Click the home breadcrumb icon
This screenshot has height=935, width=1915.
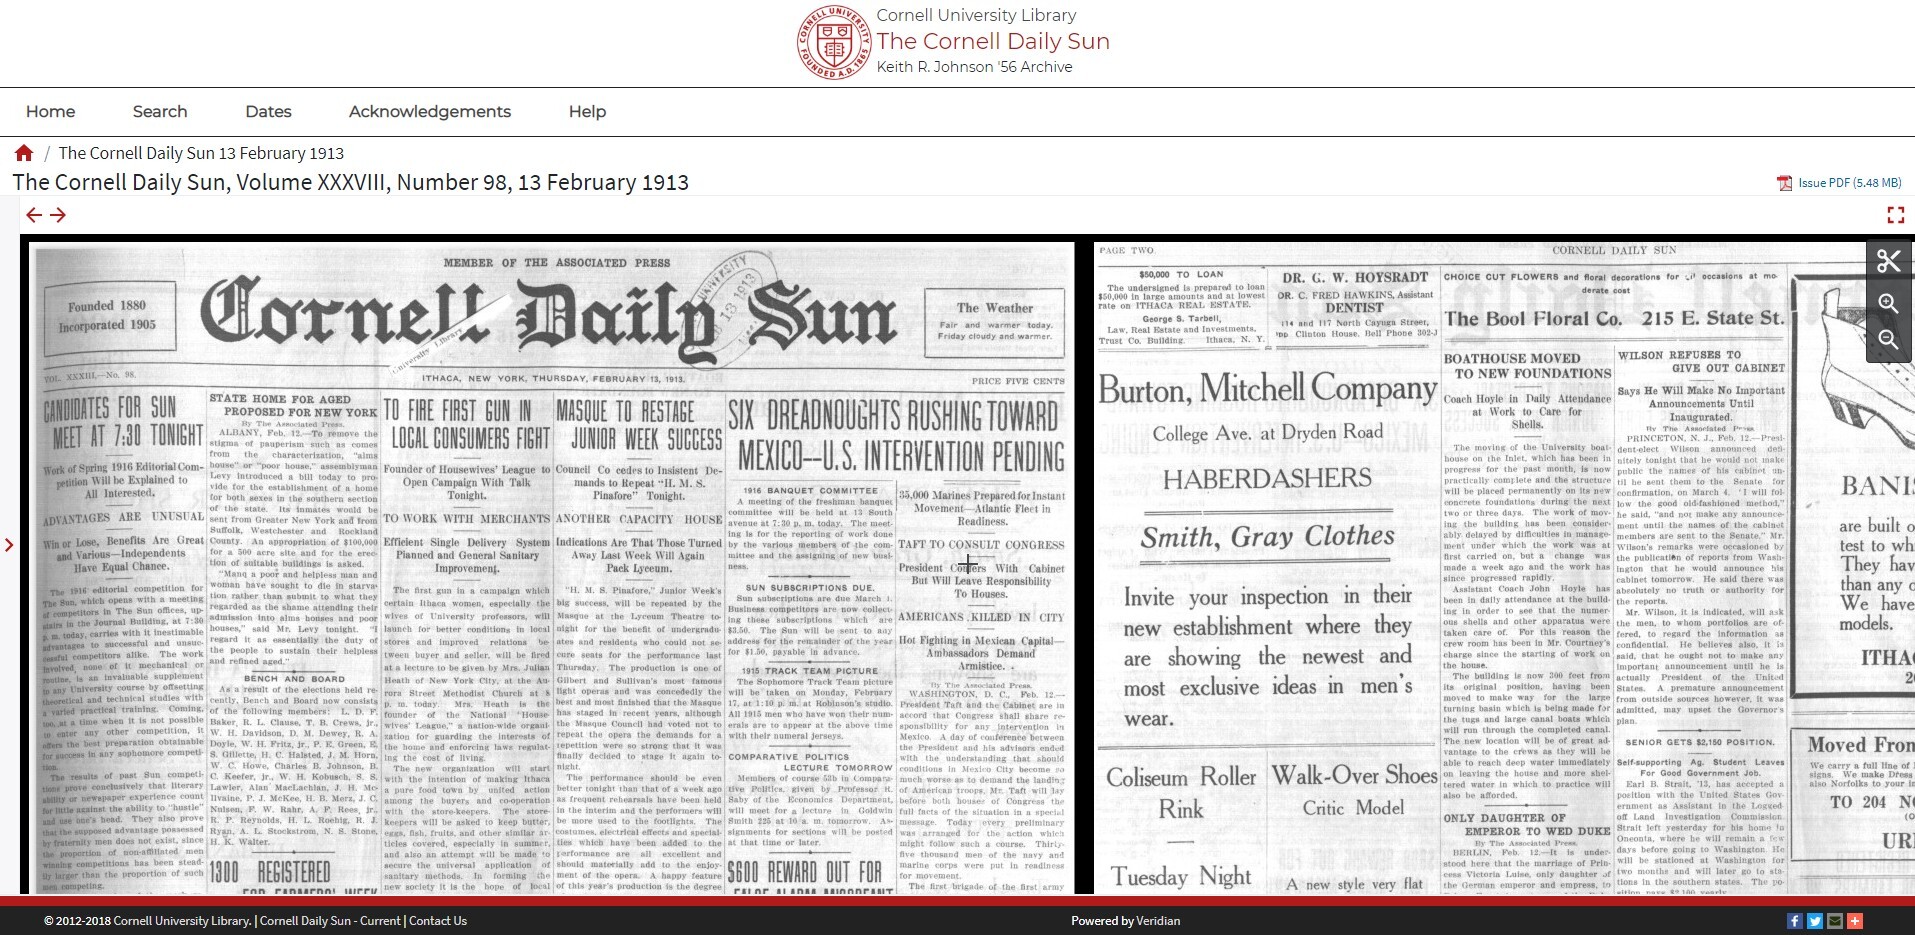click(23, 152)
